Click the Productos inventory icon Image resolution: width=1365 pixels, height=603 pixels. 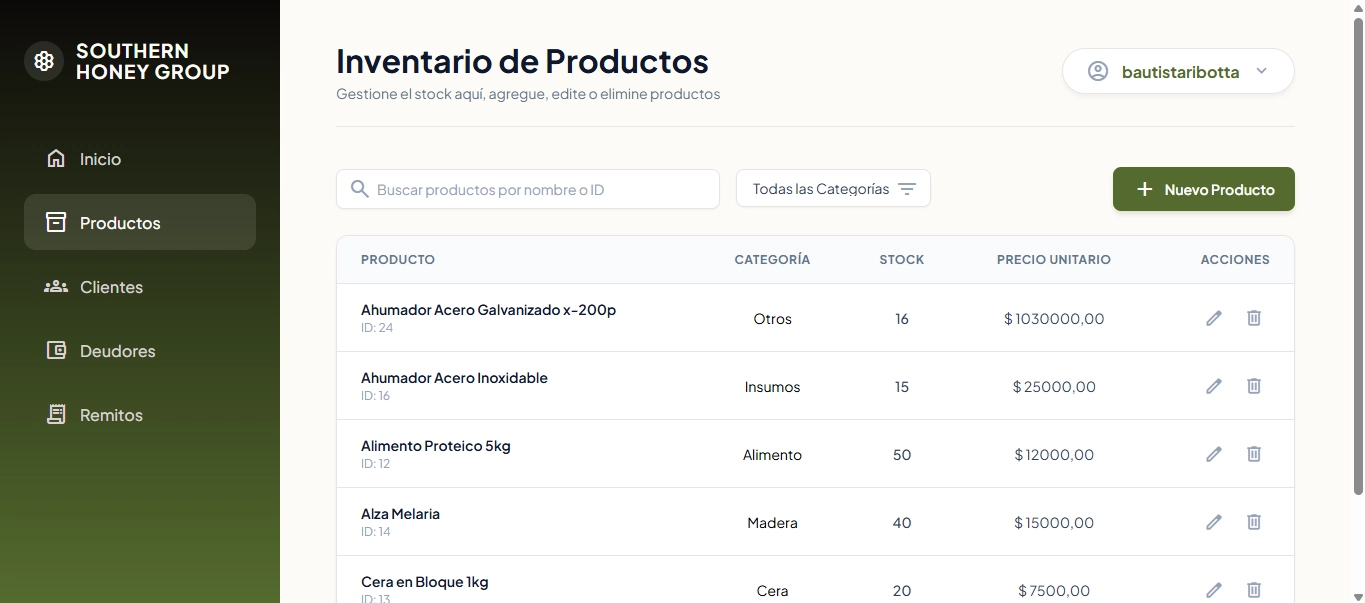(x=54, y=222)
